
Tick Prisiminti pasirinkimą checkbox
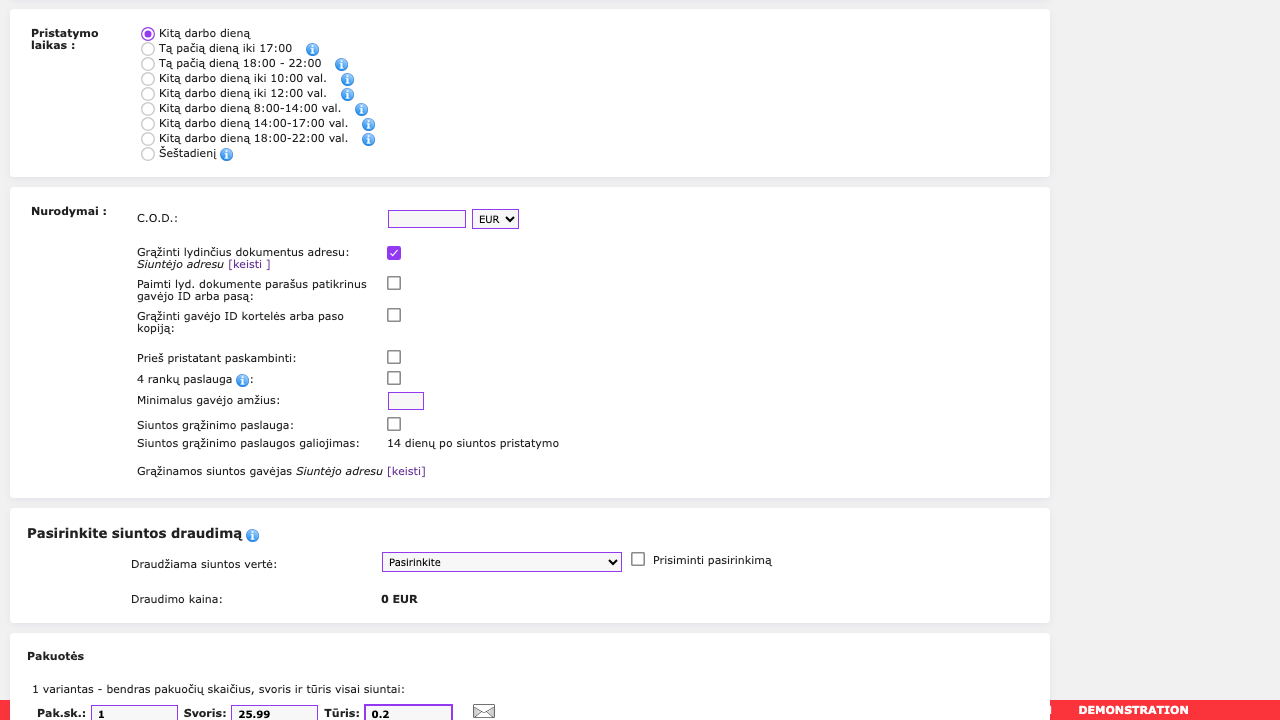(x=638, y=559)
